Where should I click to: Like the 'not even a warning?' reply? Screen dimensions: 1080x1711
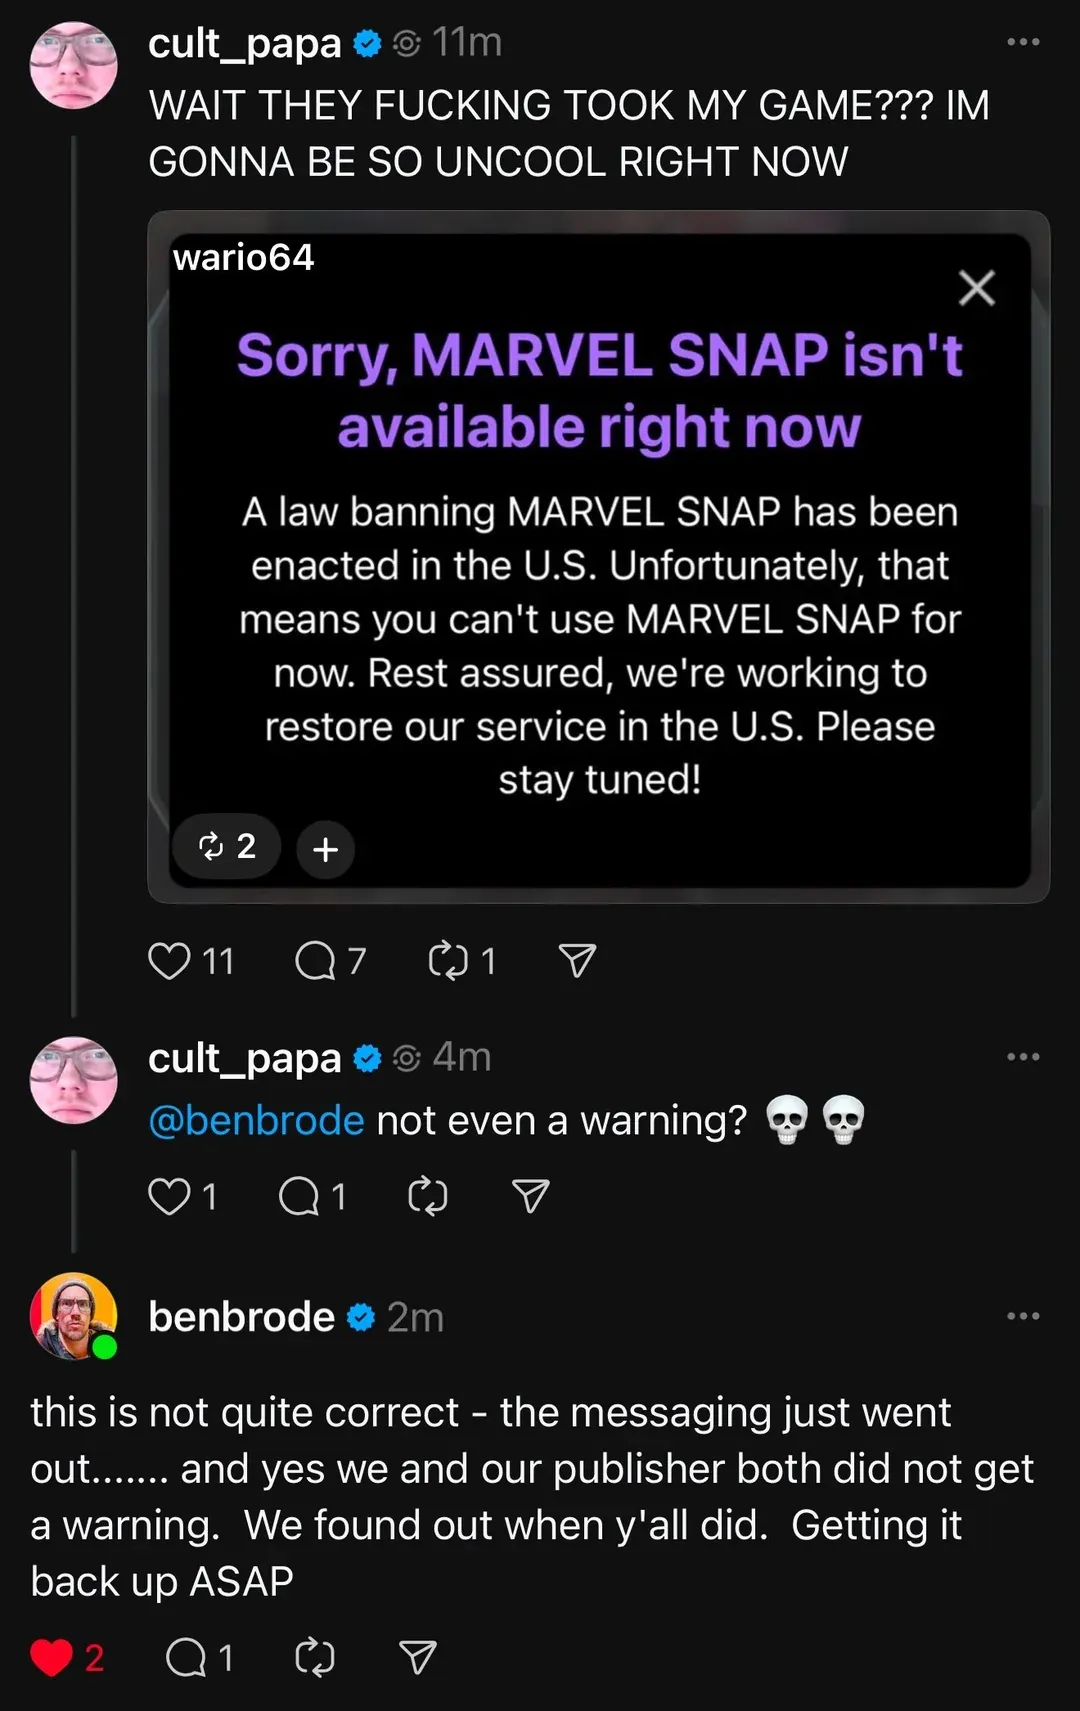(169, 1196)
